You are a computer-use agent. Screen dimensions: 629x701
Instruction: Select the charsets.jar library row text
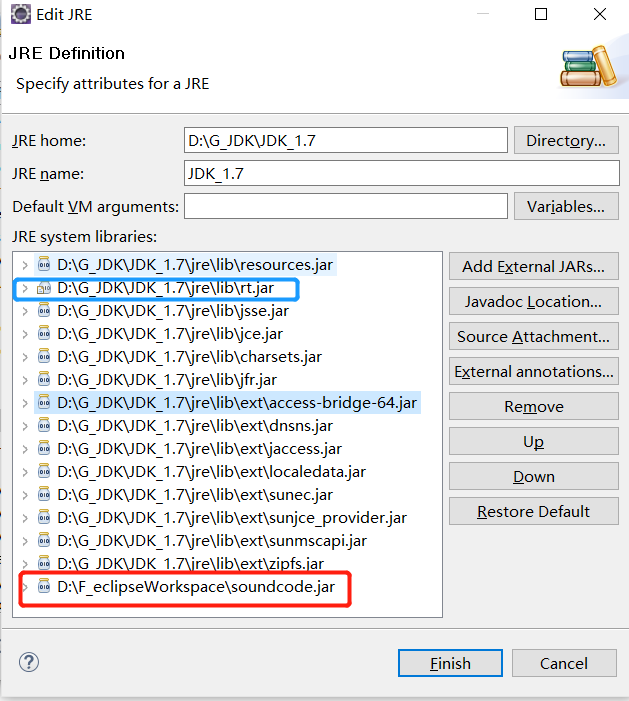190,357
